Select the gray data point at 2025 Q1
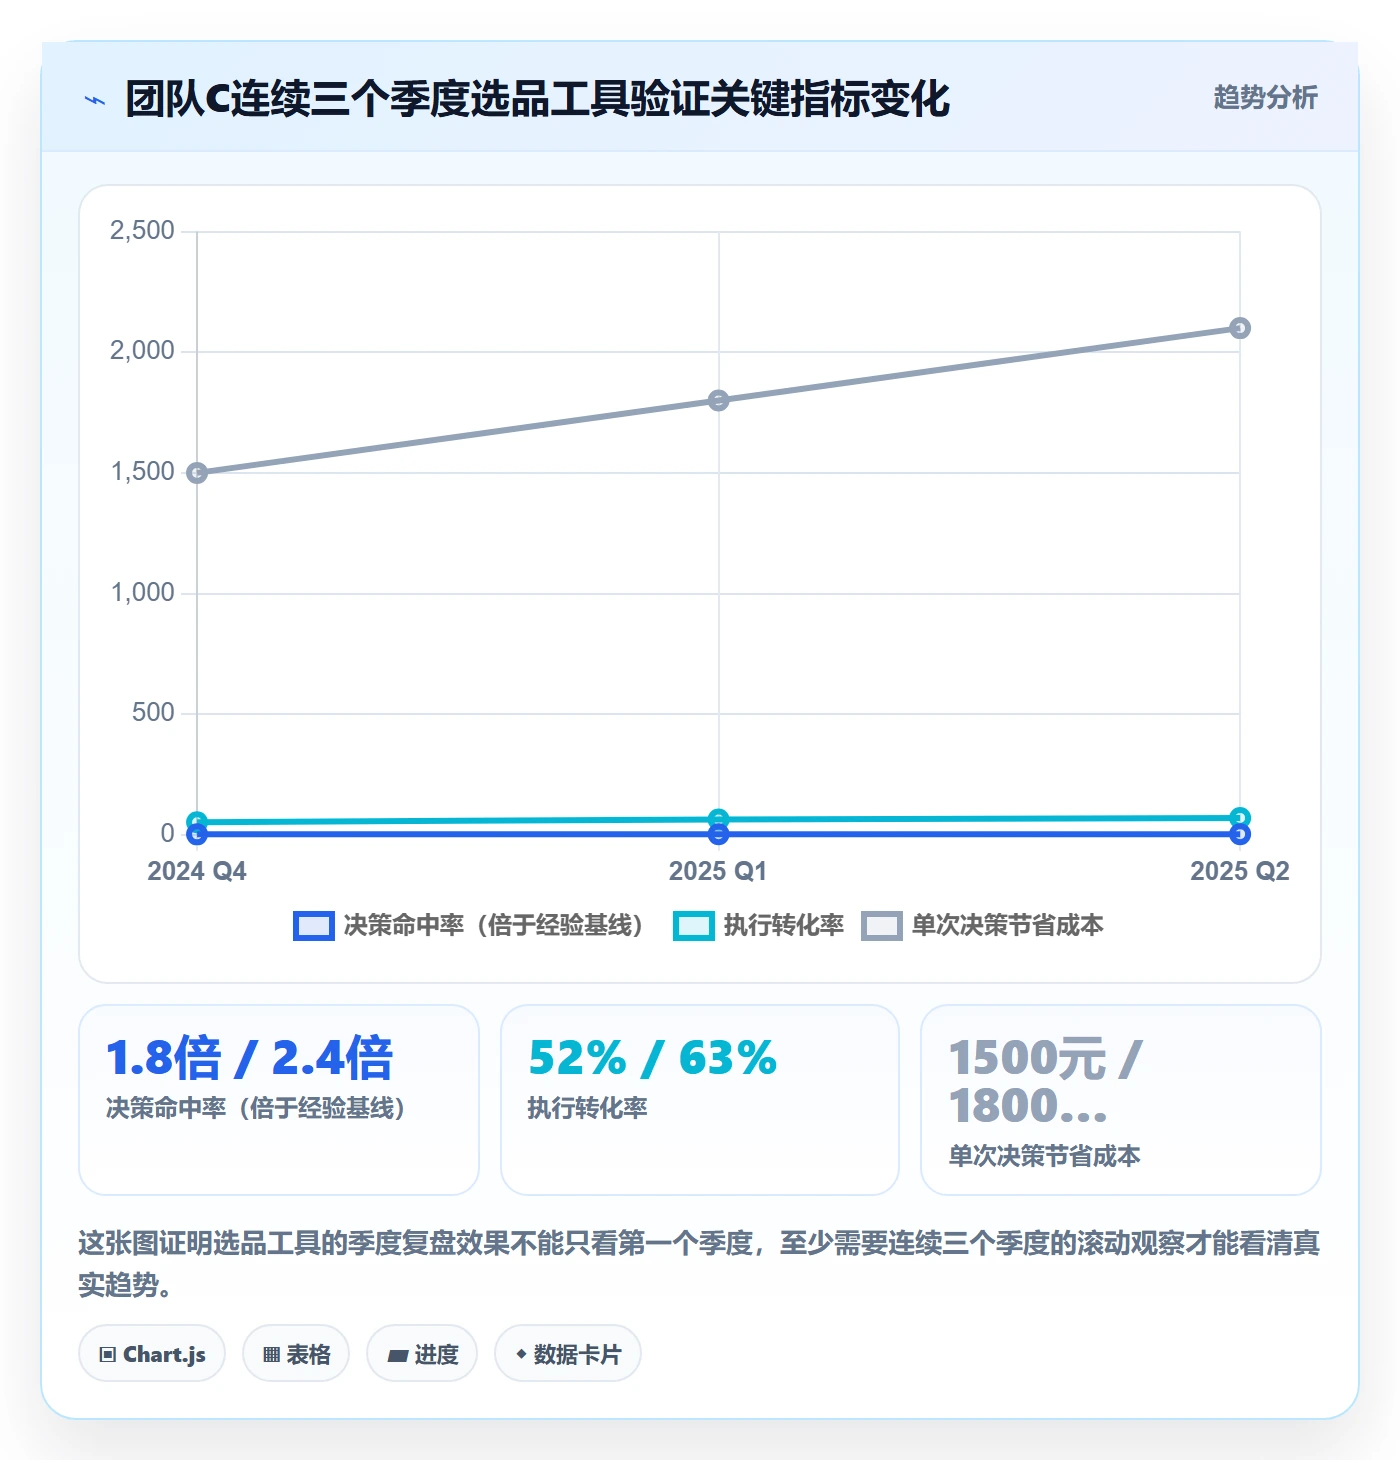Viewport: 1400px width, 1460px height. pos(718,400)
